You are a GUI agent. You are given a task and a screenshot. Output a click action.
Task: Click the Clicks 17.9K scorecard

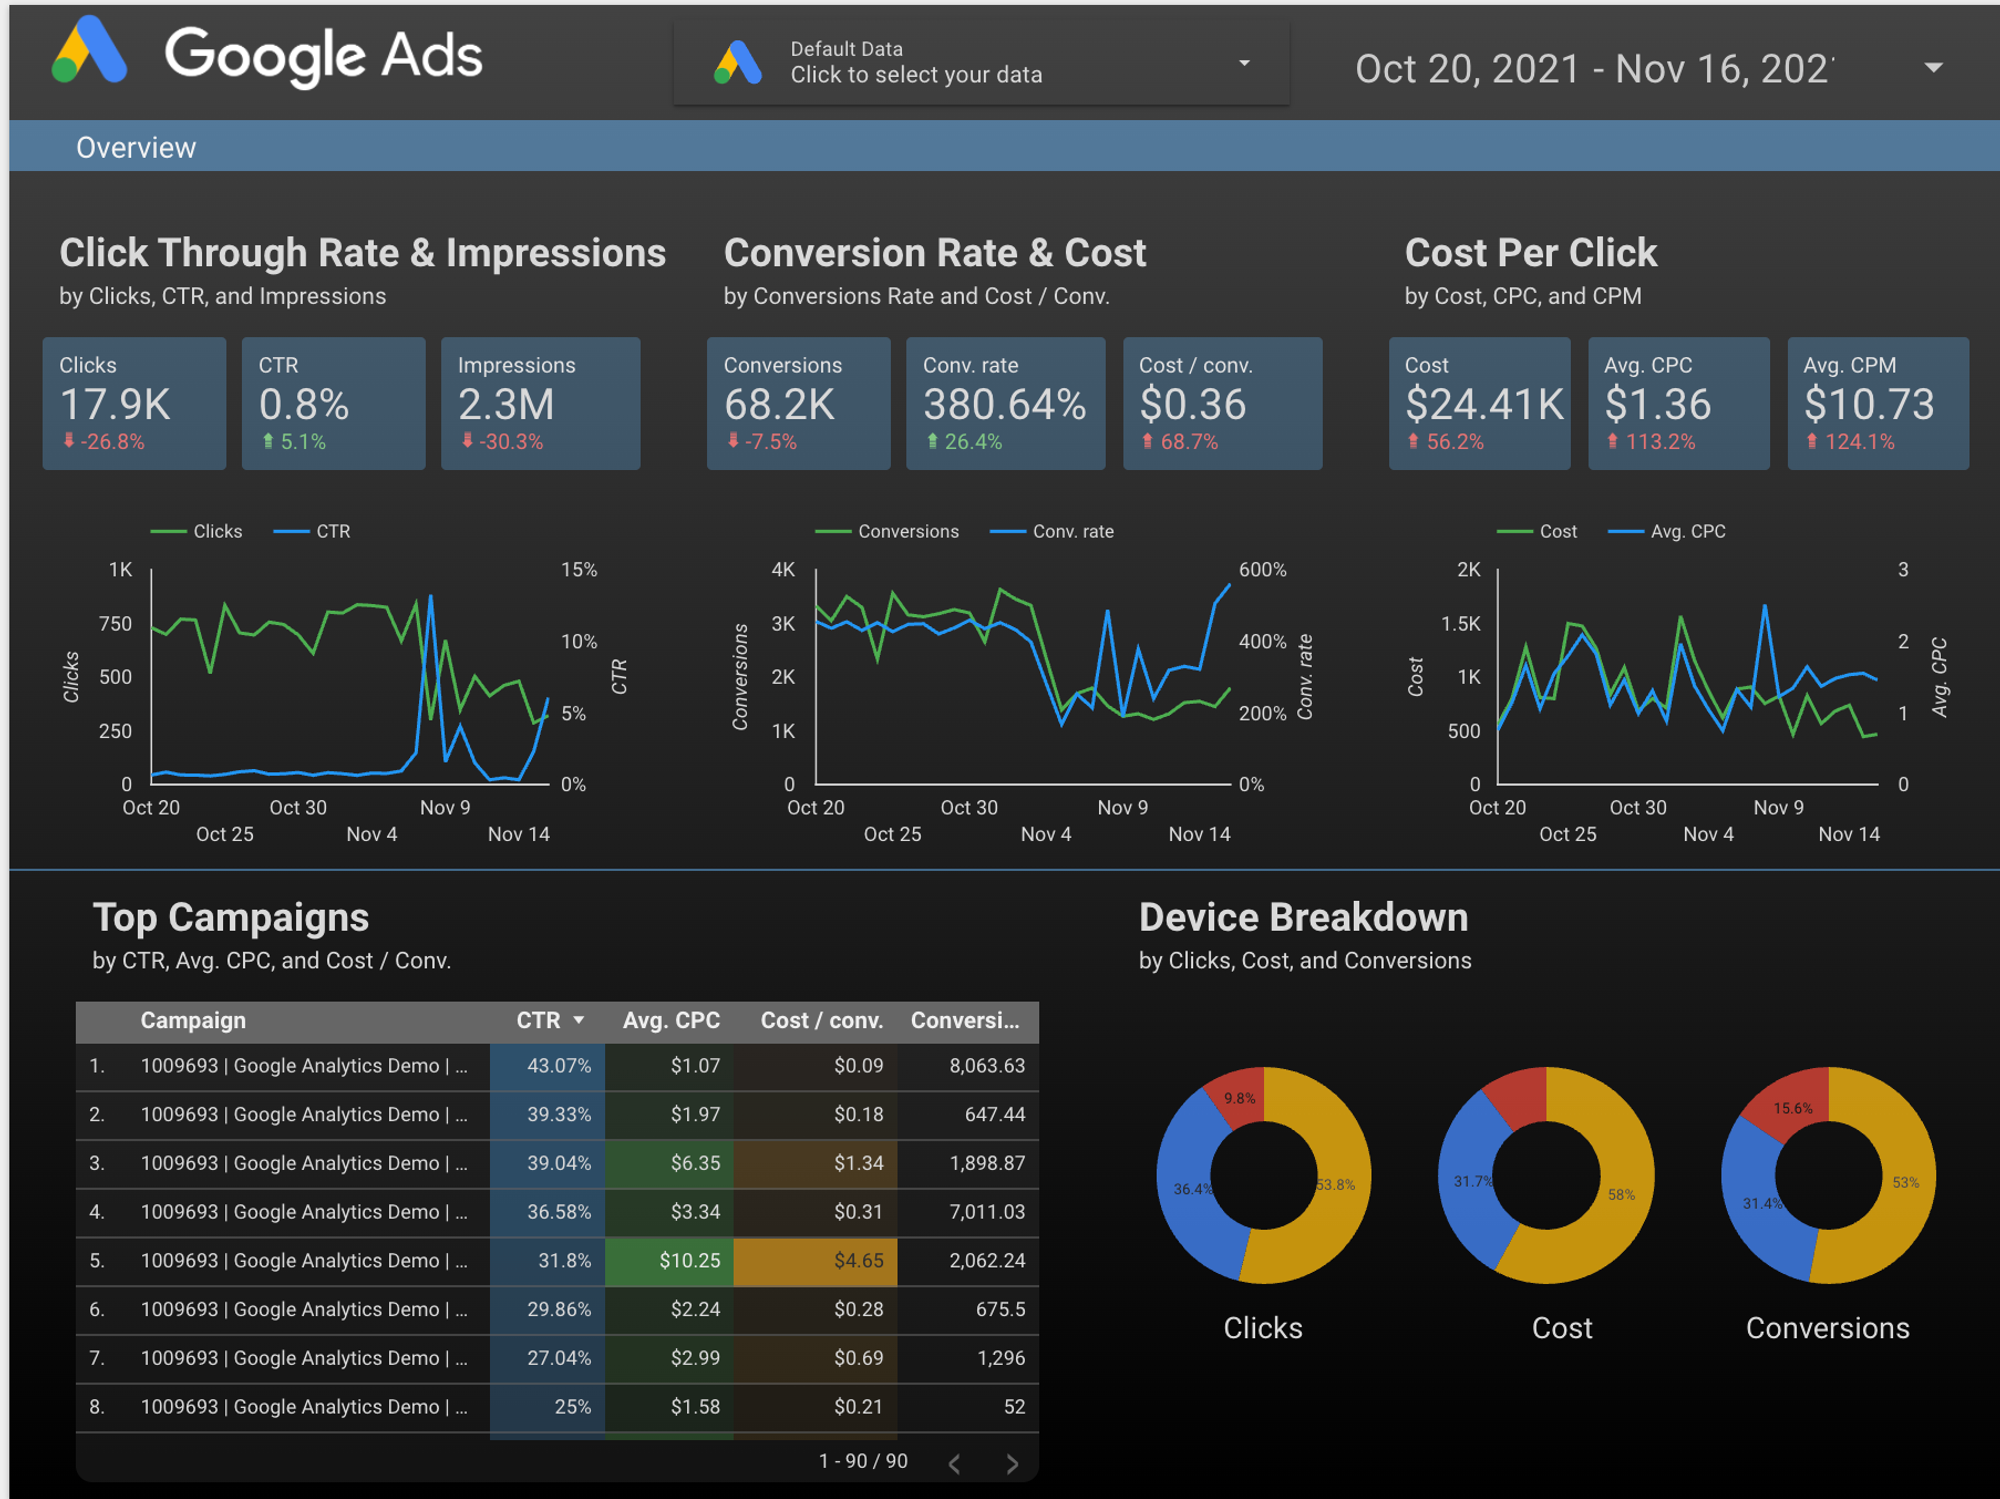134,403
